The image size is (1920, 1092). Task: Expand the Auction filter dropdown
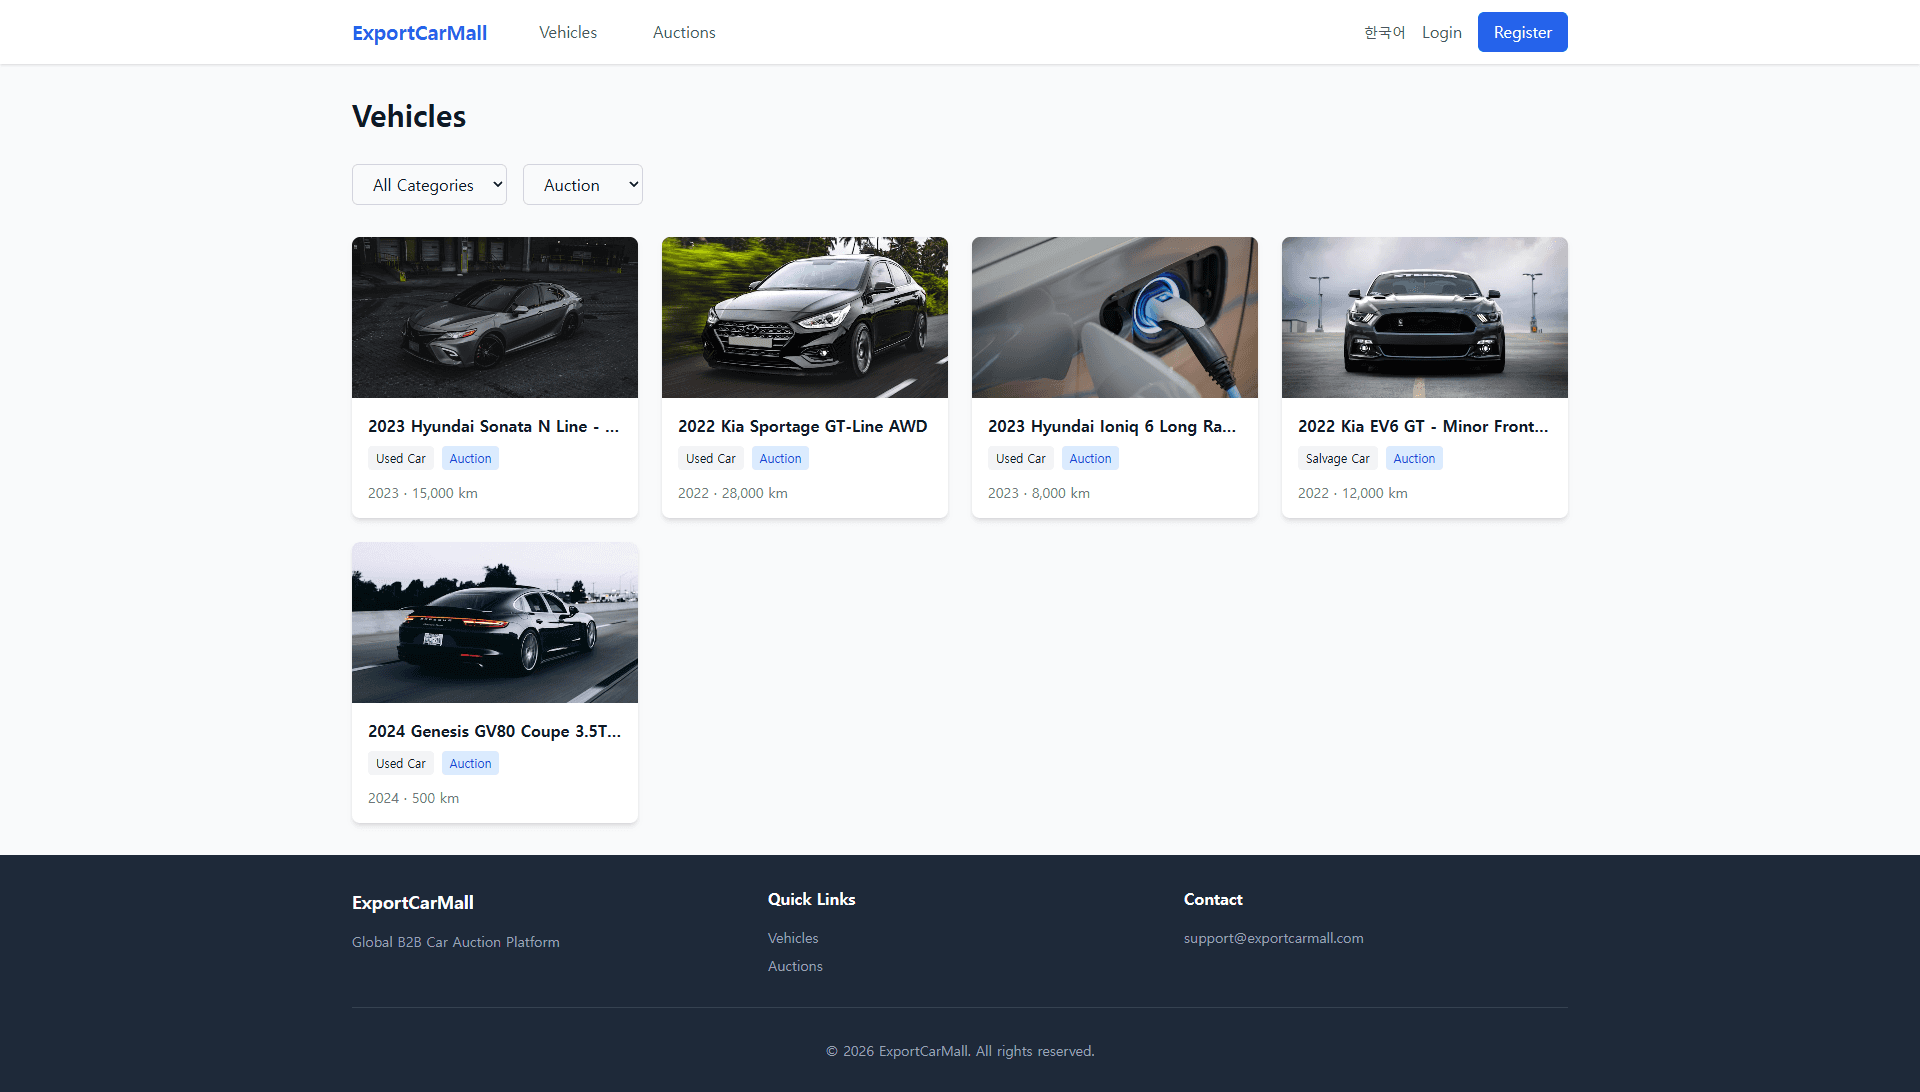coord(582,185)
